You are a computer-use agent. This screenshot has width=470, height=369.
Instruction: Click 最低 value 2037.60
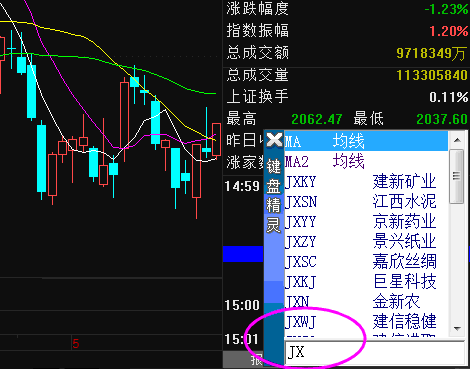click(442, 119)
